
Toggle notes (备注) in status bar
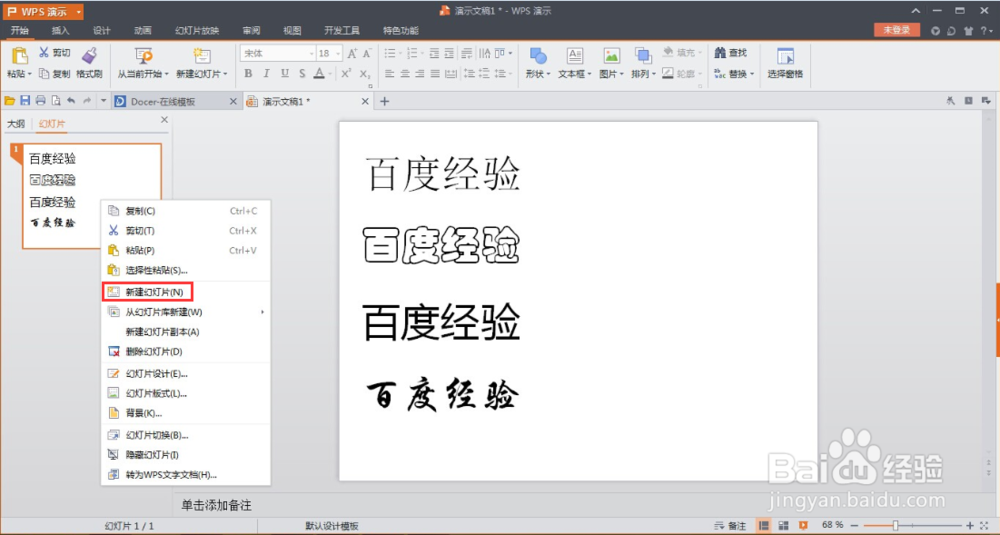pyautogui.click(x=730, y=525)
